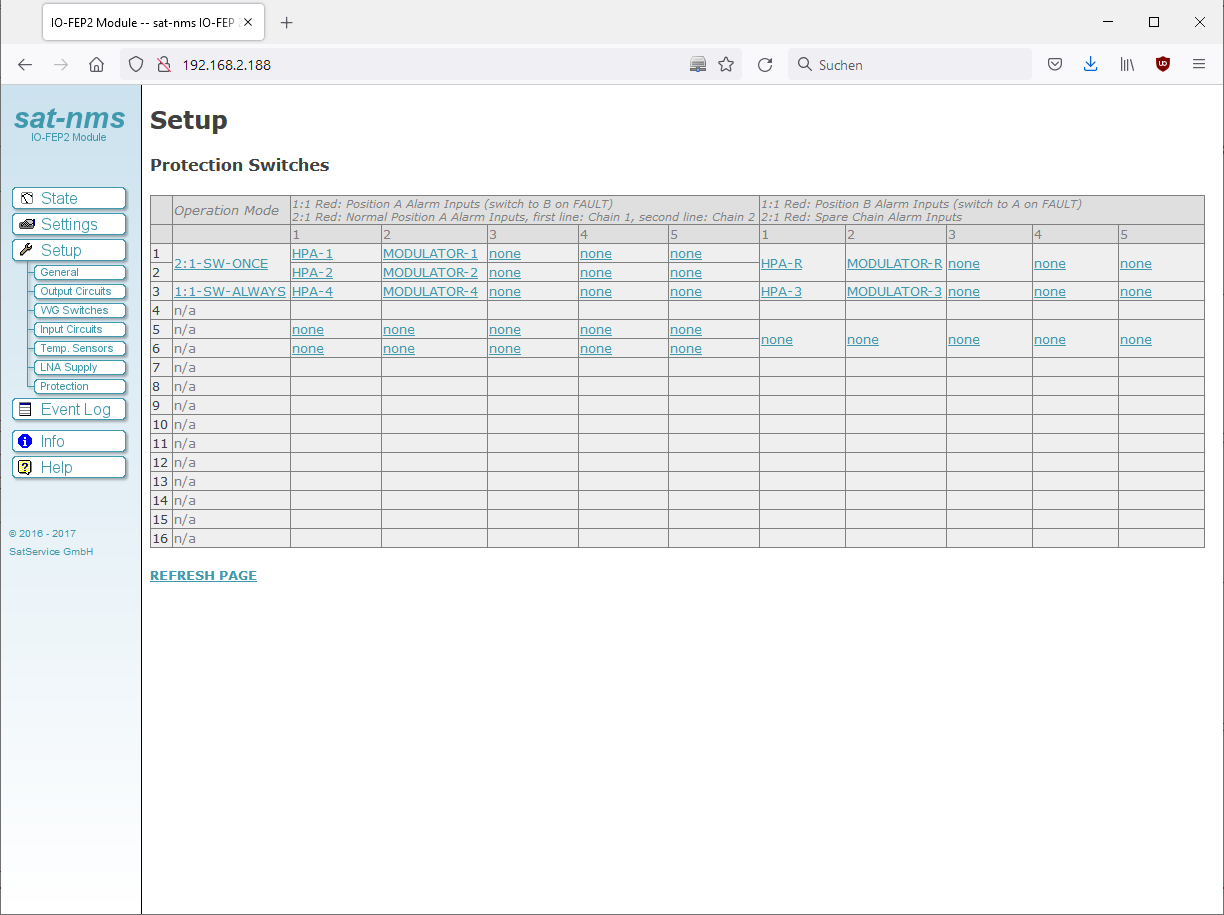Select the Output Circuits setup subpage
The image size is (1224, 915).
click(x=76, y=291)
